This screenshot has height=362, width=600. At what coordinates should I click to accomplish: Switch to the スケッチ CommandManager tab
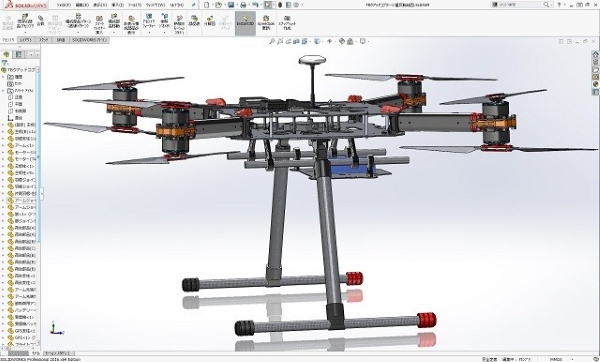[x=44, y=40]
